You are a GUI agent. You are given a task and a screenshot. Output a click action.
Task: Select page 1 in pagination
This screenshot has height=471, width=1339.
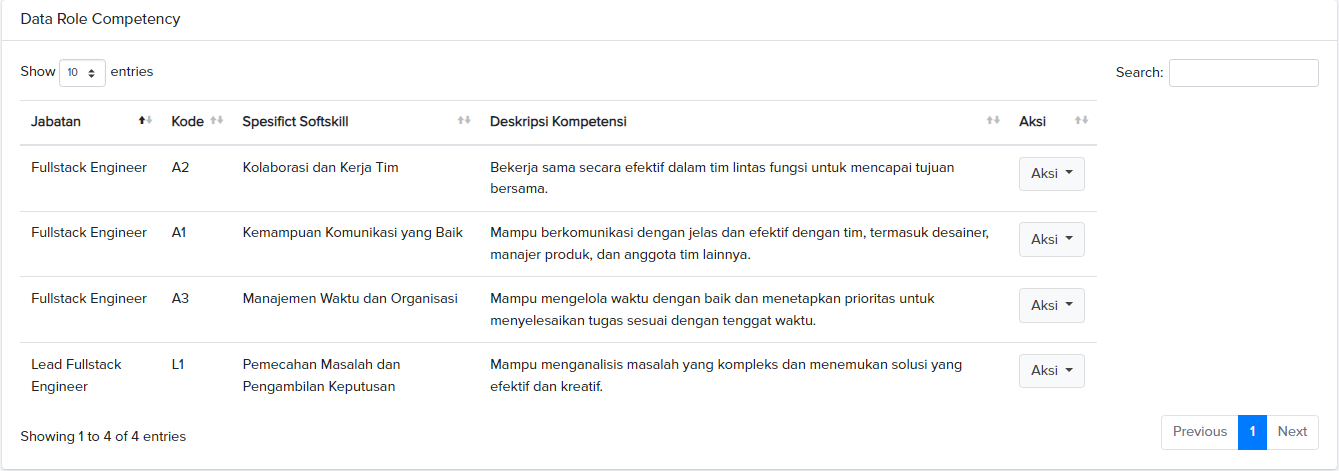click(1252, 432)
